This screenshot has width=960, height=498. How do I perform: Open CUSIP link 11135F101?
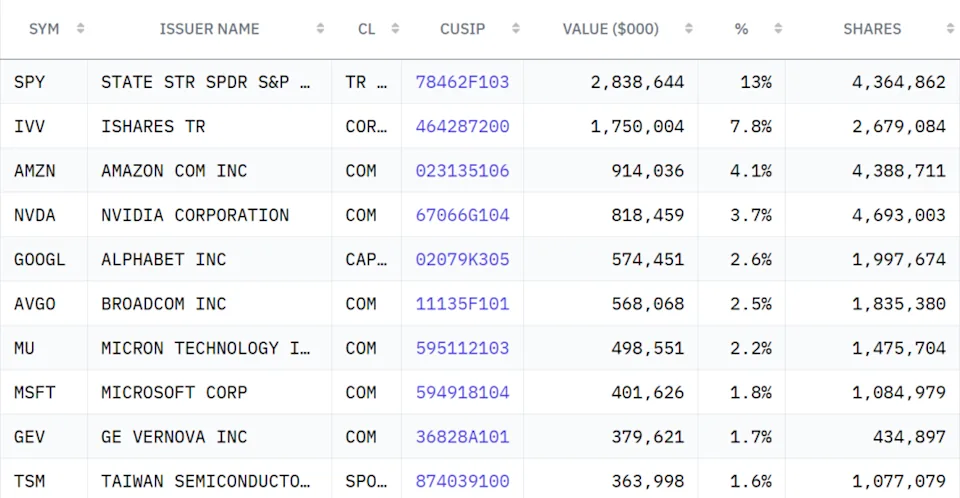tap(462, 304)
